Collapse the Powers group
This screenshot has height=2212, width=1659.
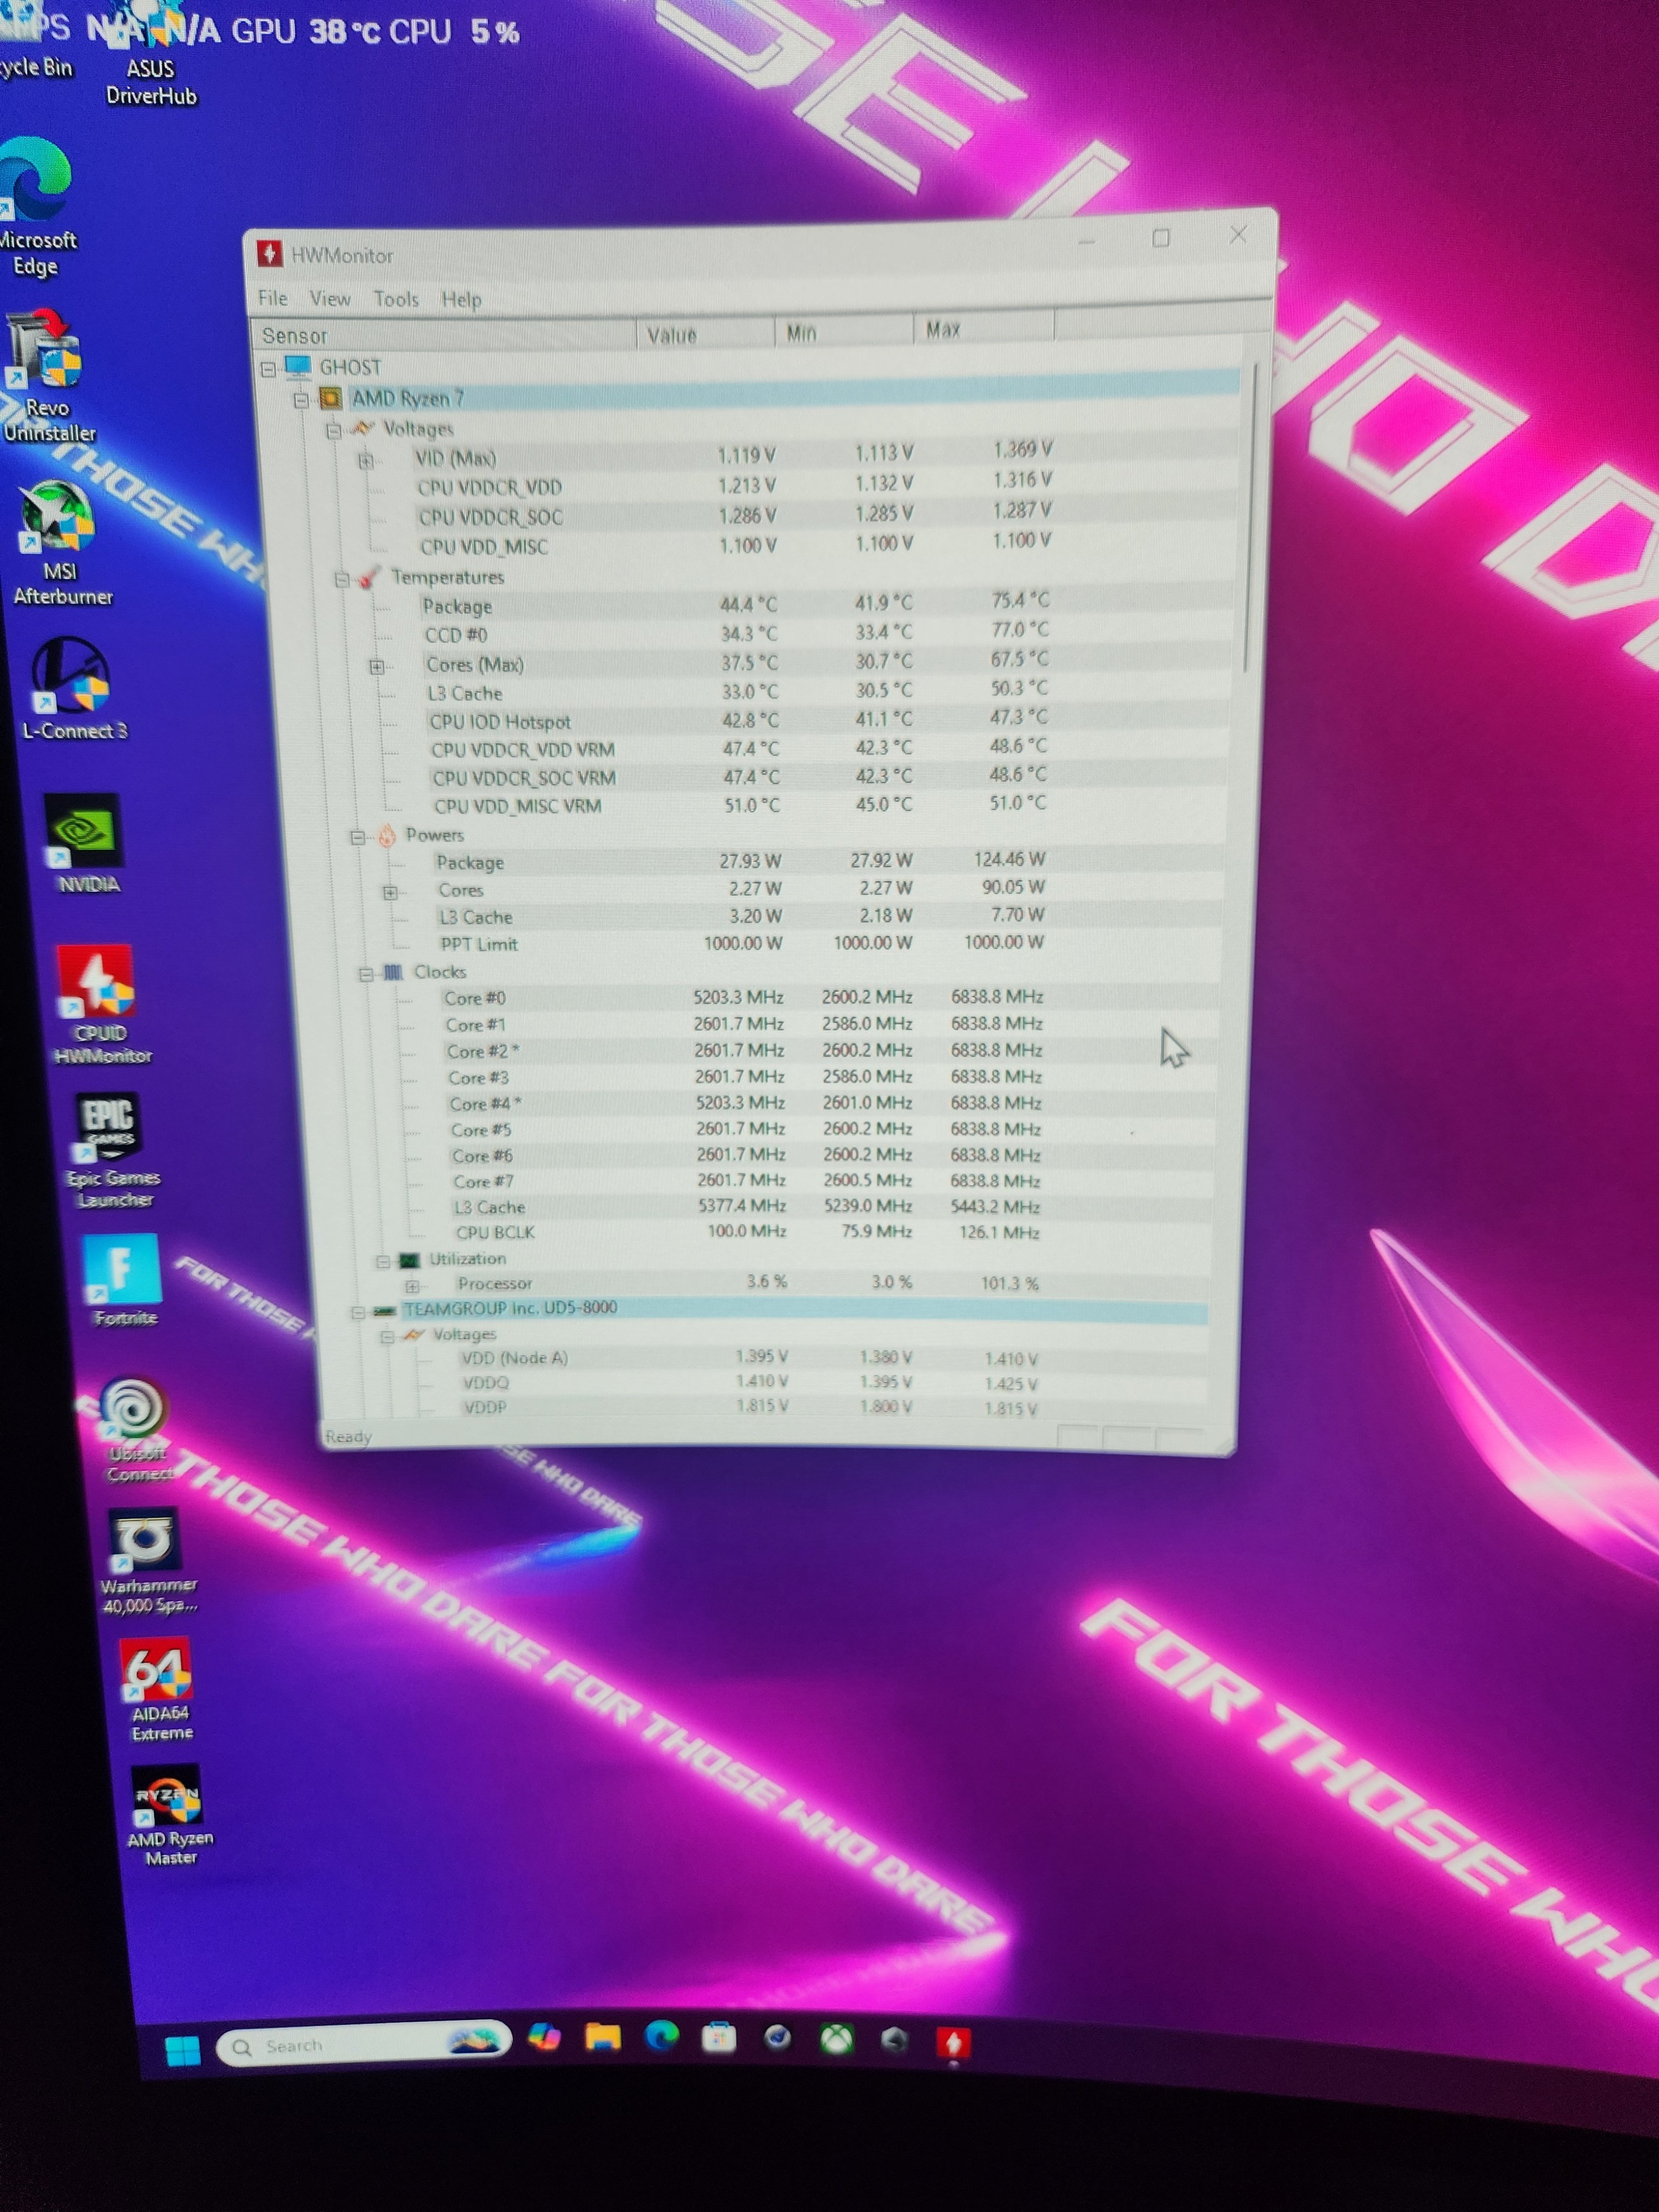[x=357, y=837]
